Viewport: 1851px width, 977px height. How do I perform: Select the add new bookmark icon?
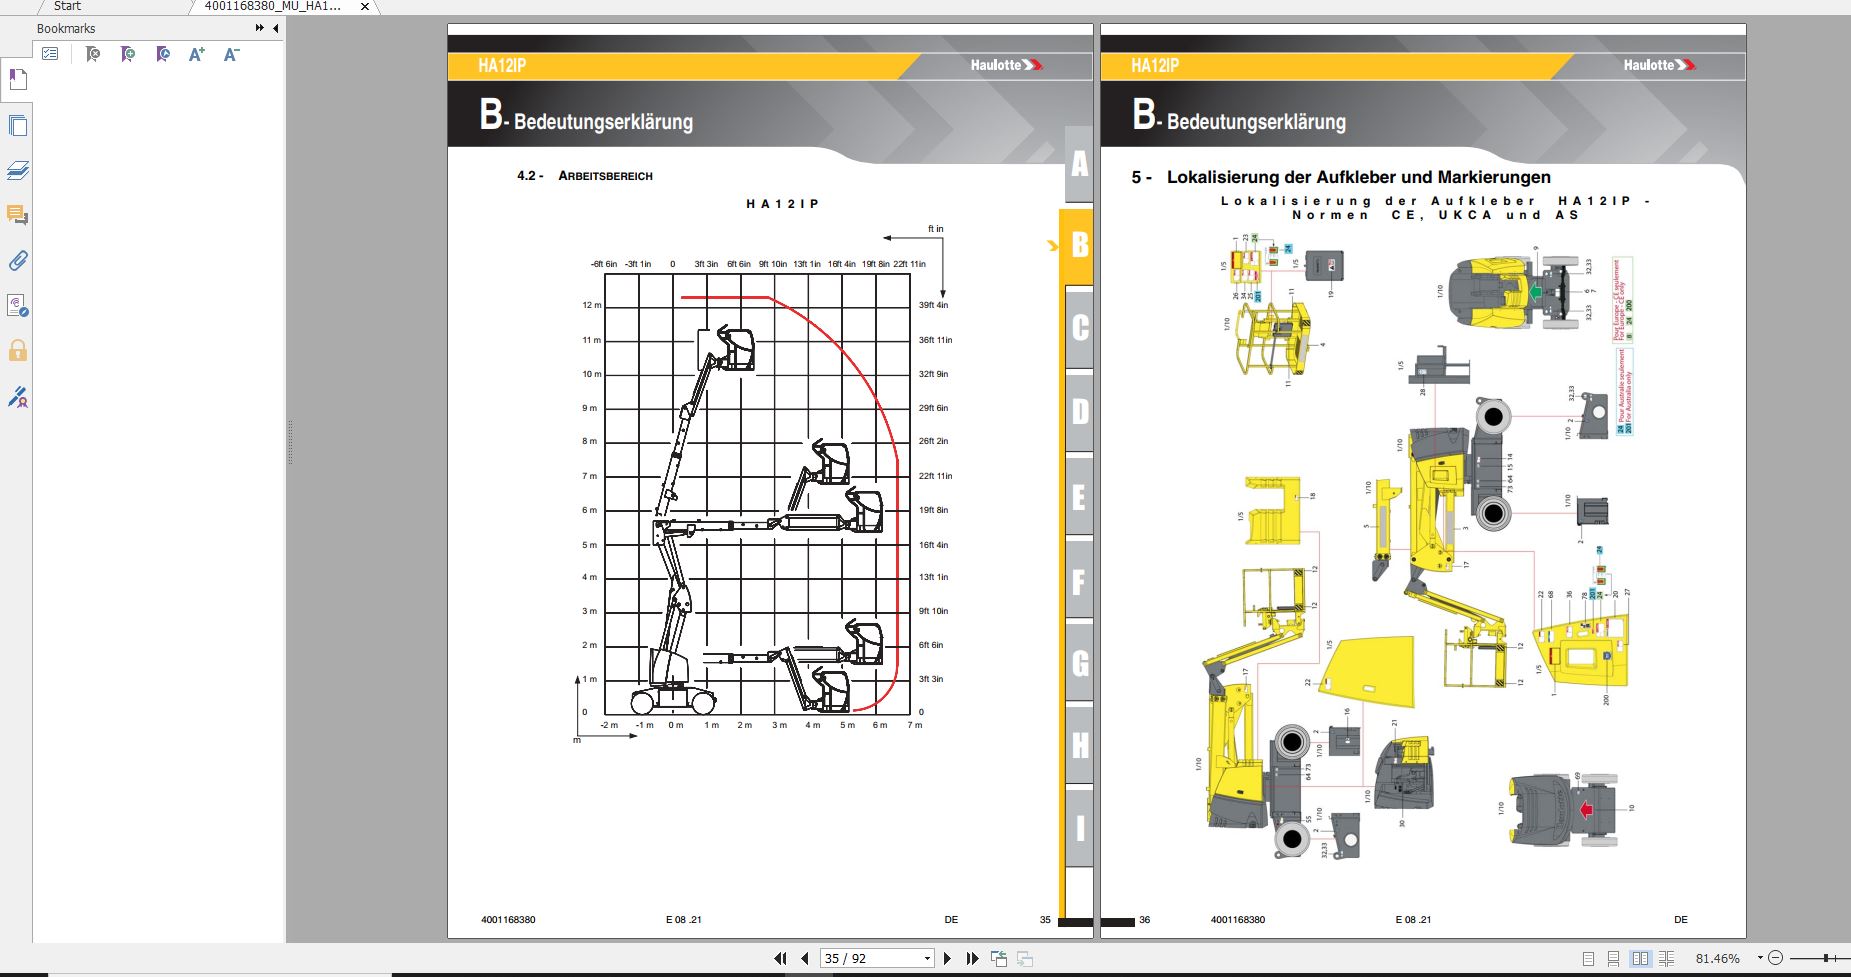pyautogui.click(x=128, y=54)
